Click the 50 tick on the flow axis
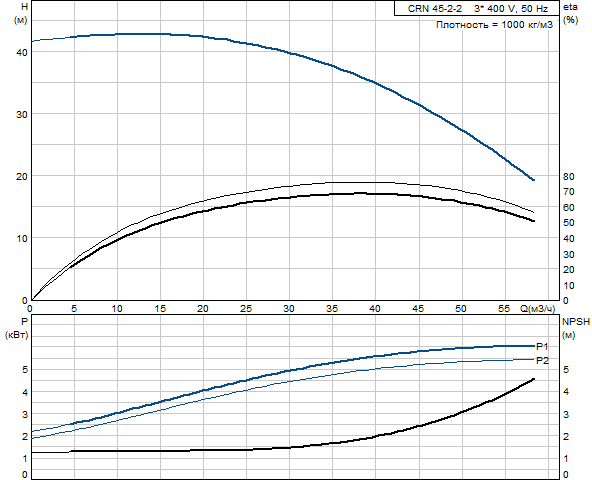592x480 pixels. click(x=461, y=309)
